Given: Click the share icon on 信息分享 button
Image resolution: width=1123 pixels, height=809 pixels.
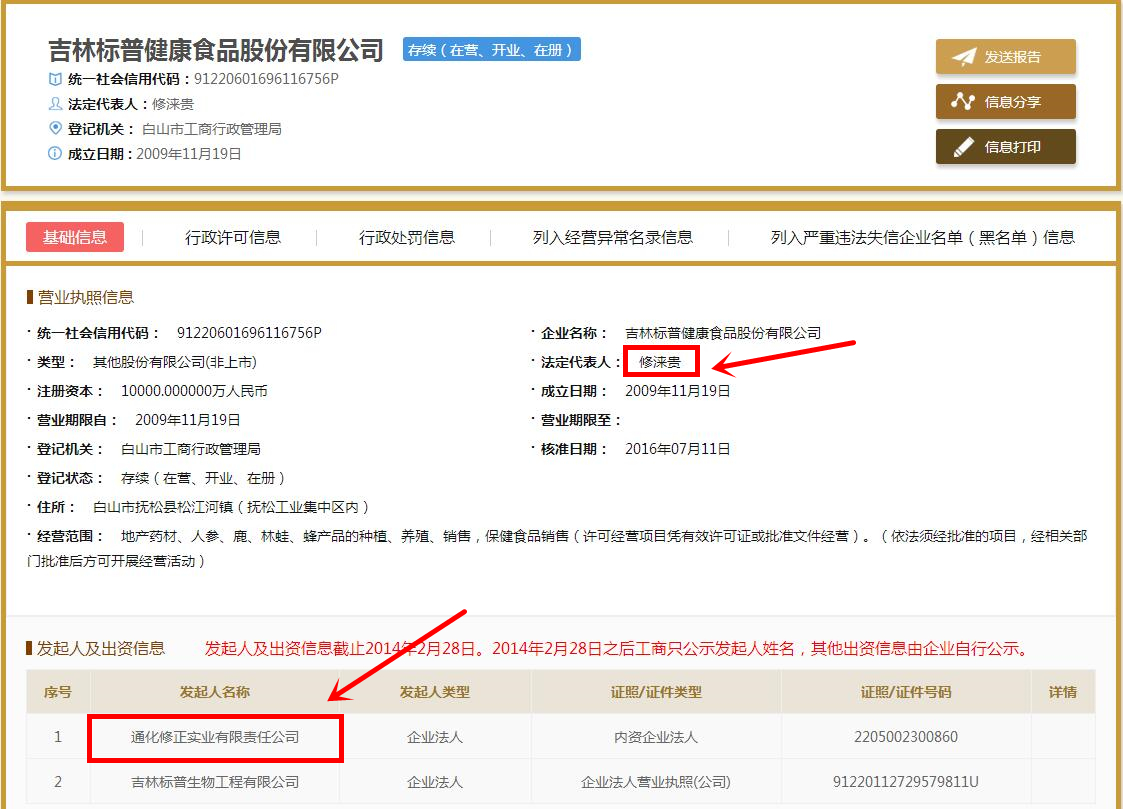Looking at the screenshot, I should pyautogui.click(x=961, y=101).
